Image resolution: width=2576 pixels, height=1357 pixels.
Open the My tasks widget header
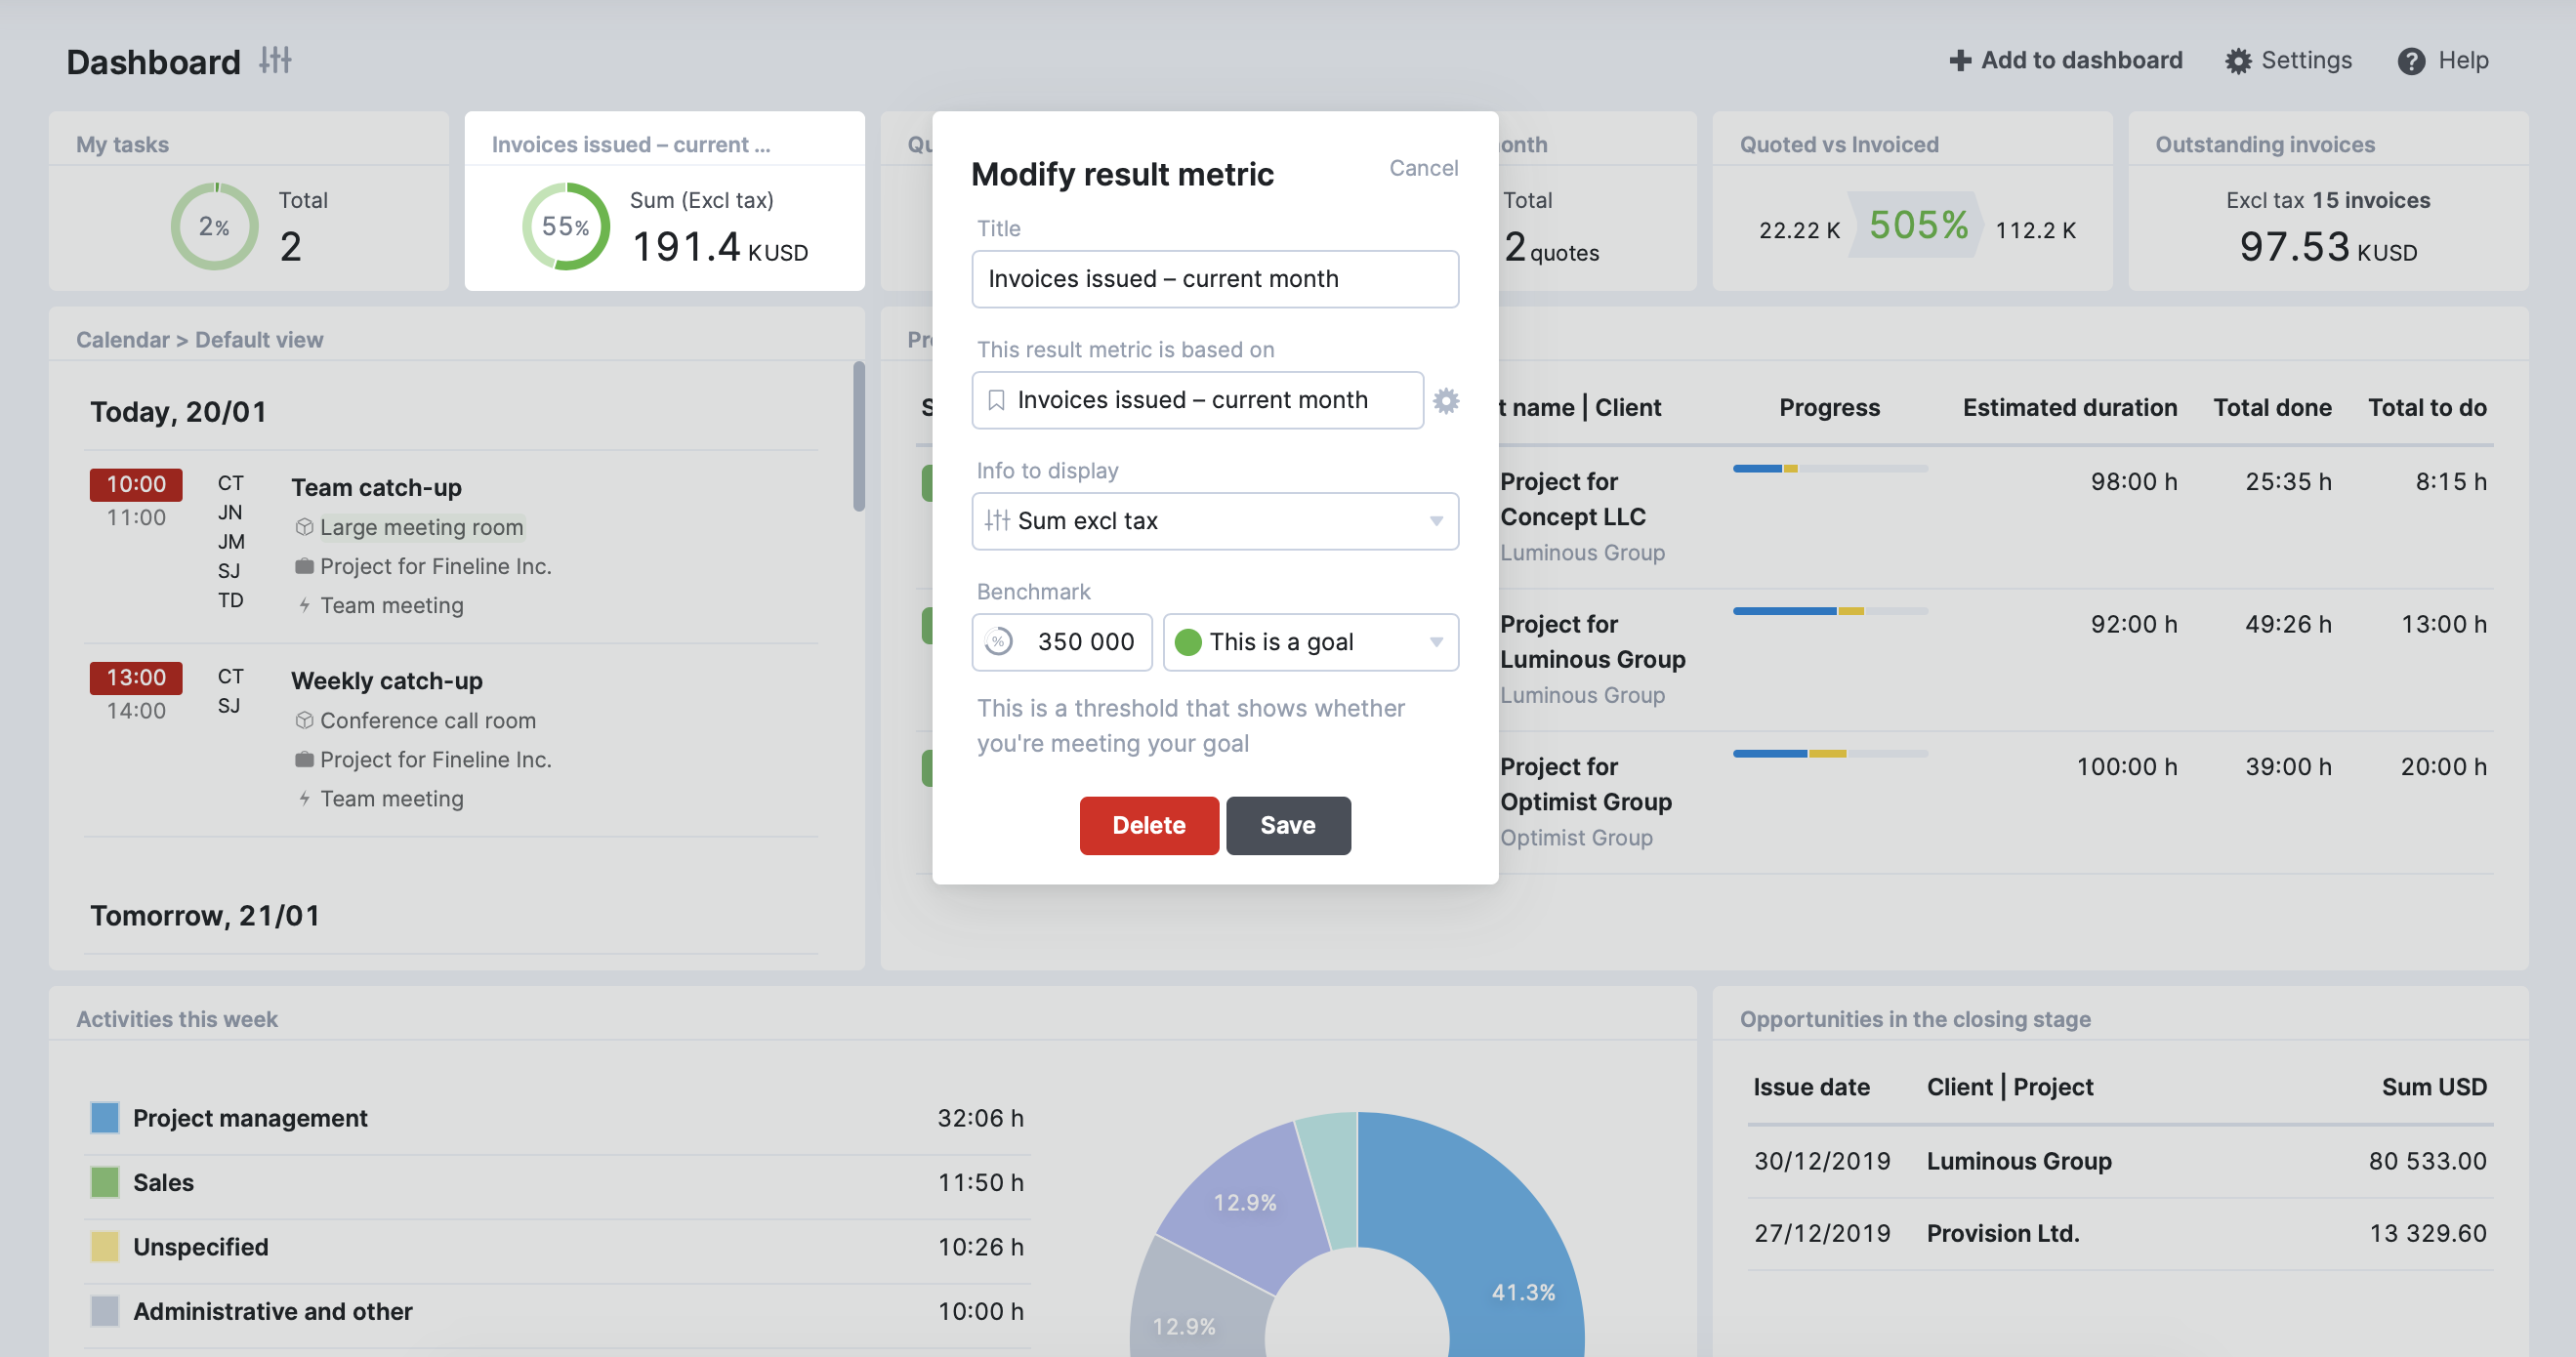pos(122,145)
